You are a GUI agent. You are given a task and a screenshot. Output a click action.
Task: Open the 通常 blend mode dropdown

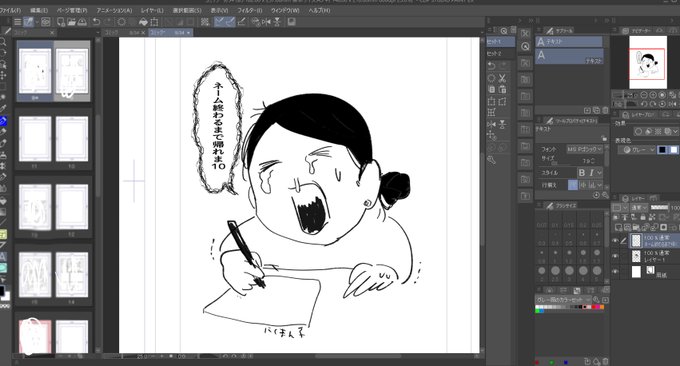[x=639, y=208]
